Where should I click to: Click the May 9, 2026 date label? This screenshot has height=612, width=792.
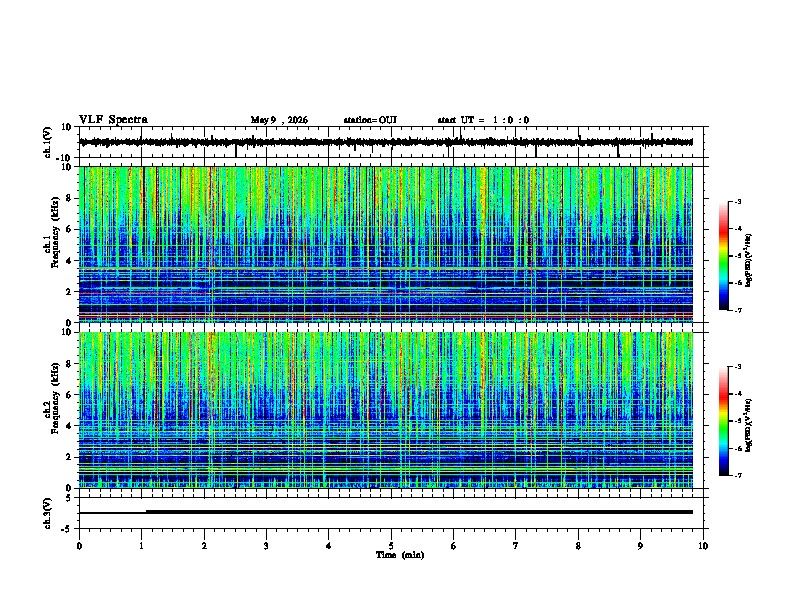(279, 120)
